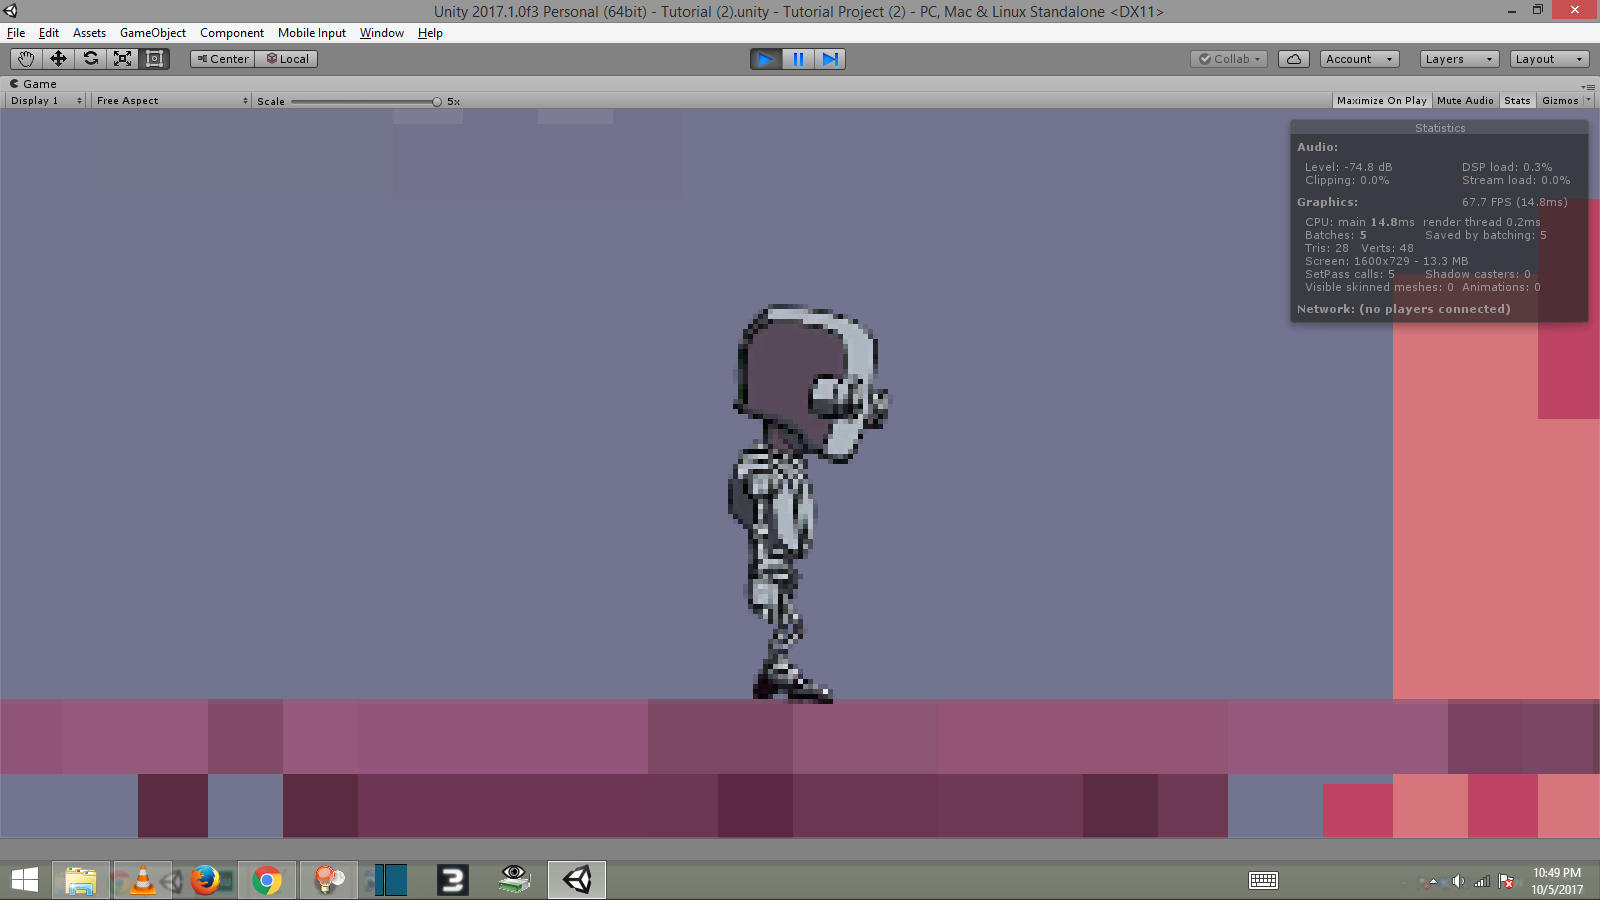
Task: Click the Unity icon on the taskbar
Action: click(577, 880)
